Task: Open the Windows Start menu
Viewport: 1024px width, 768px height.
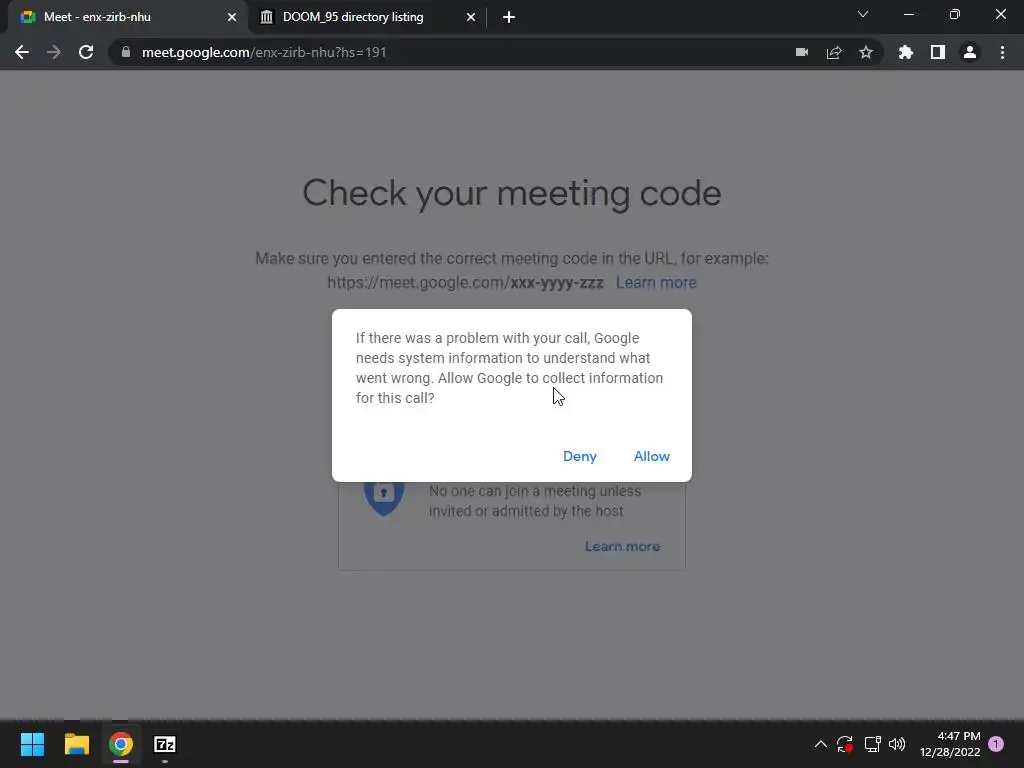Action: (x=32, y=744)
